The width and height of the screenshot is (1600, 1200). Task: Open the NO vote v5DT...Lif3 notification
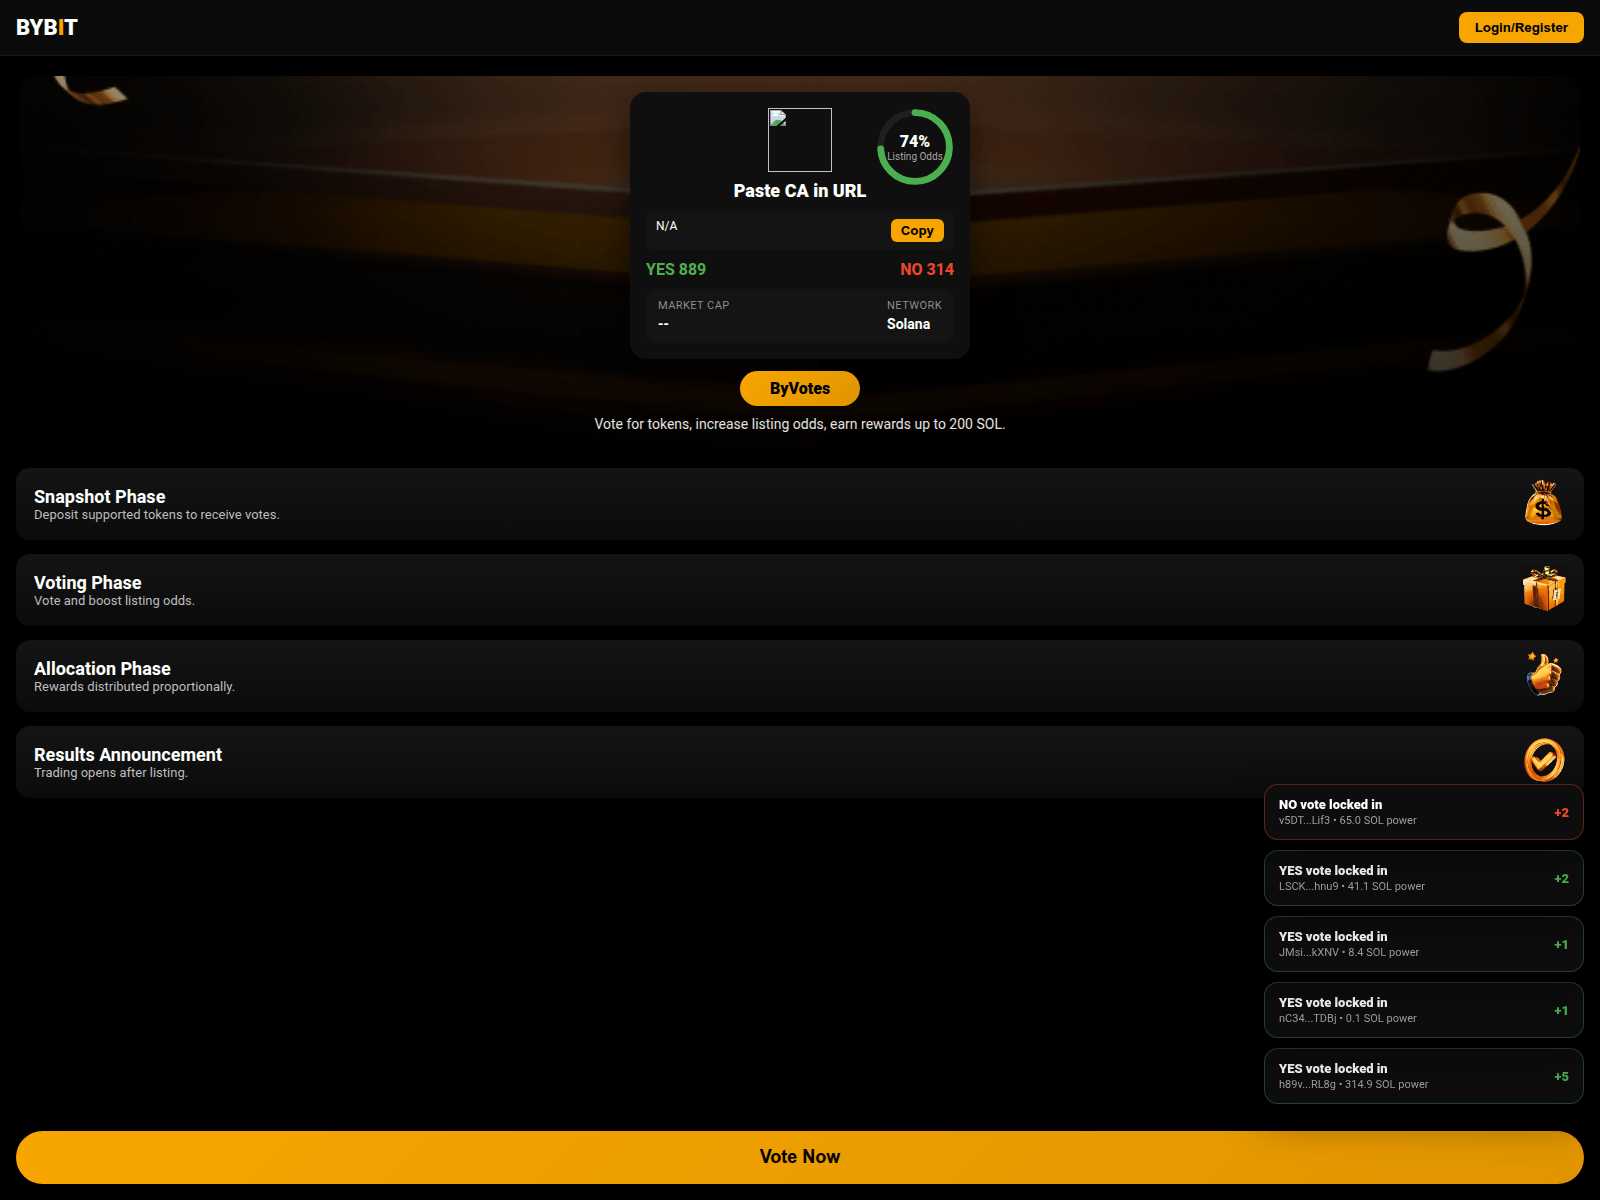point(1424,812)
